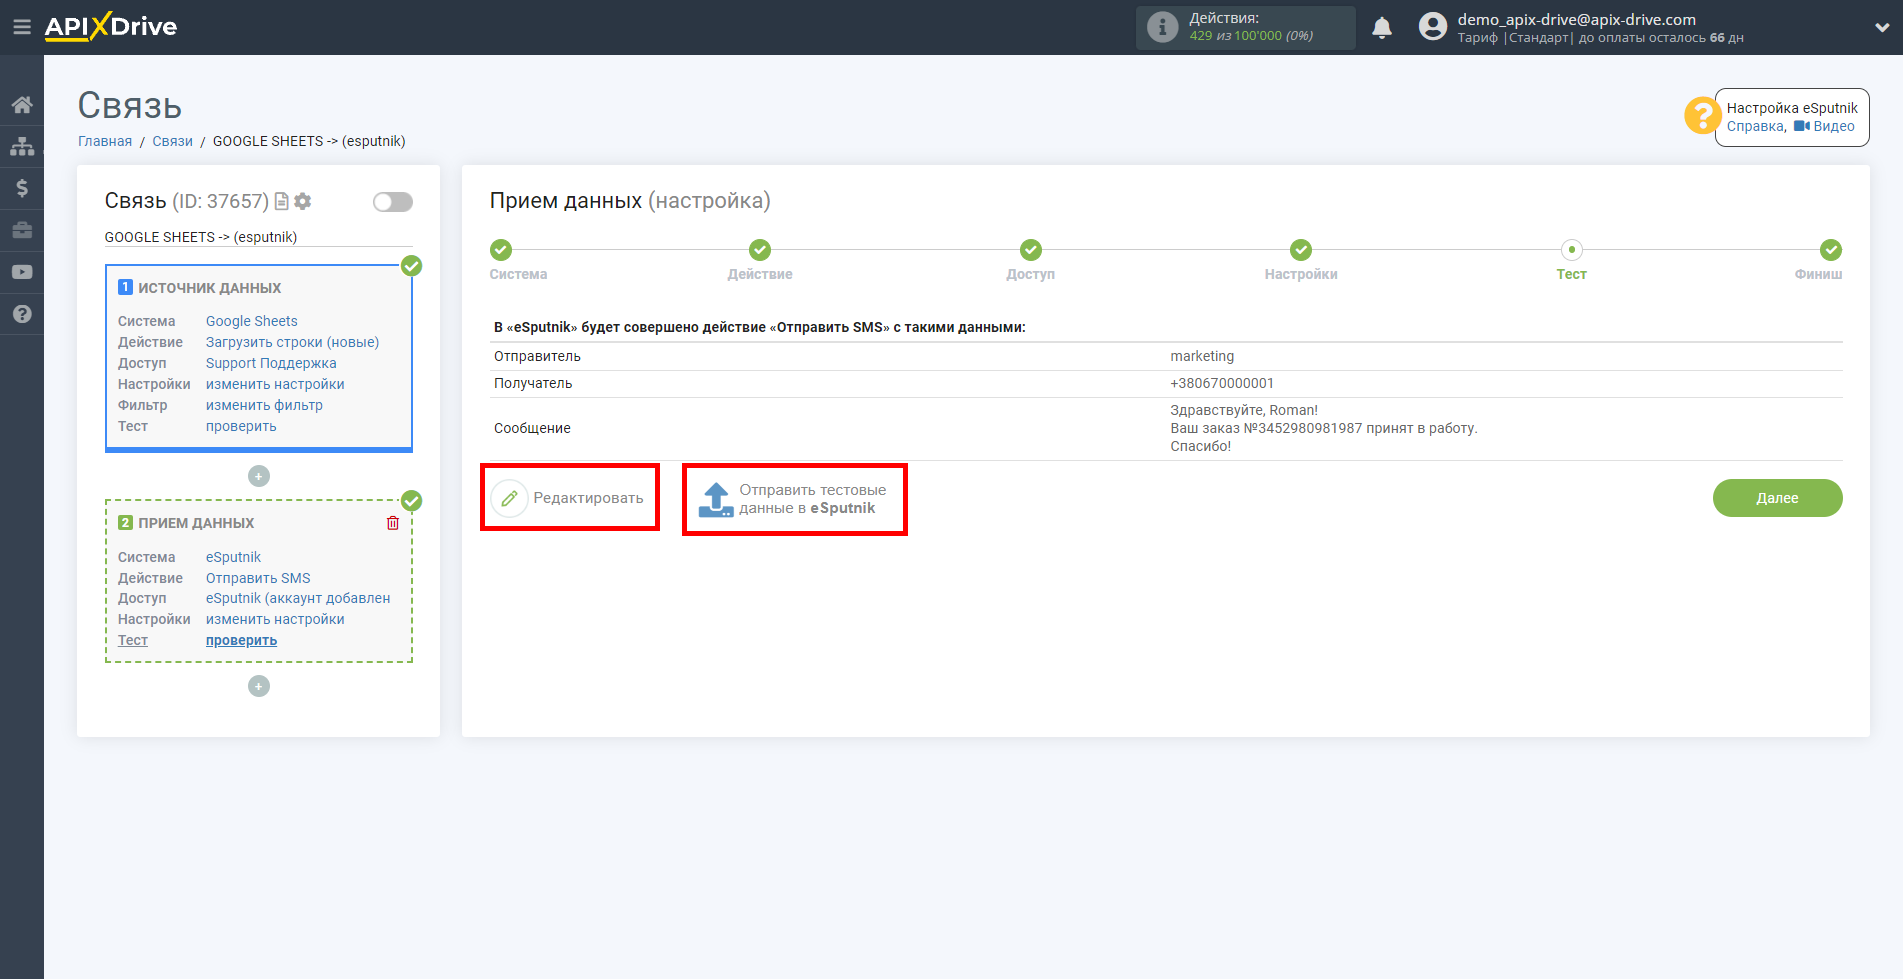
Task: Click the user avatar icon
Action: point(1433,27)
